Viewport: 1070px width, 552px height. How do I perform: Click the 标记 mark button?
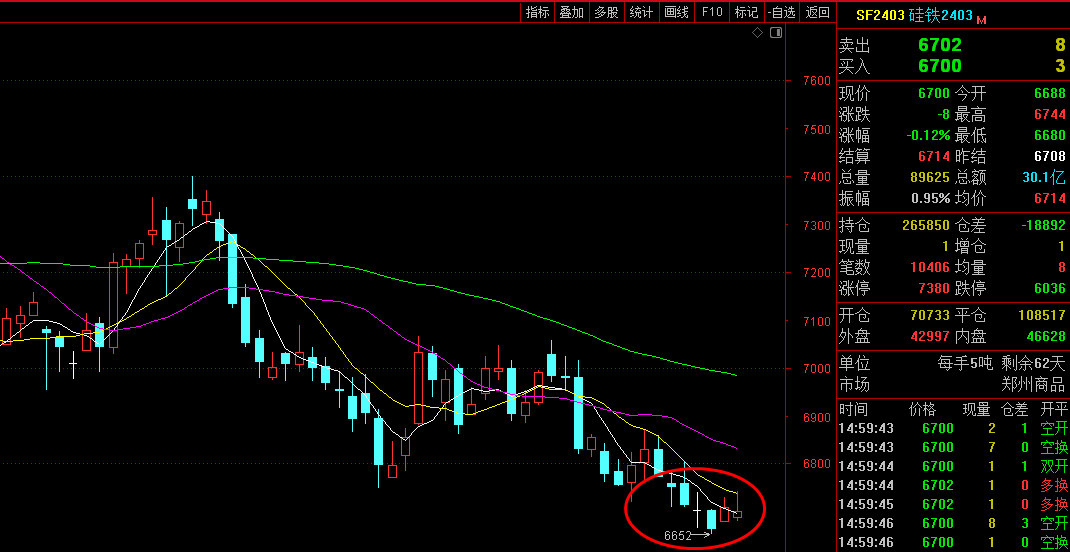click(746, 12)
